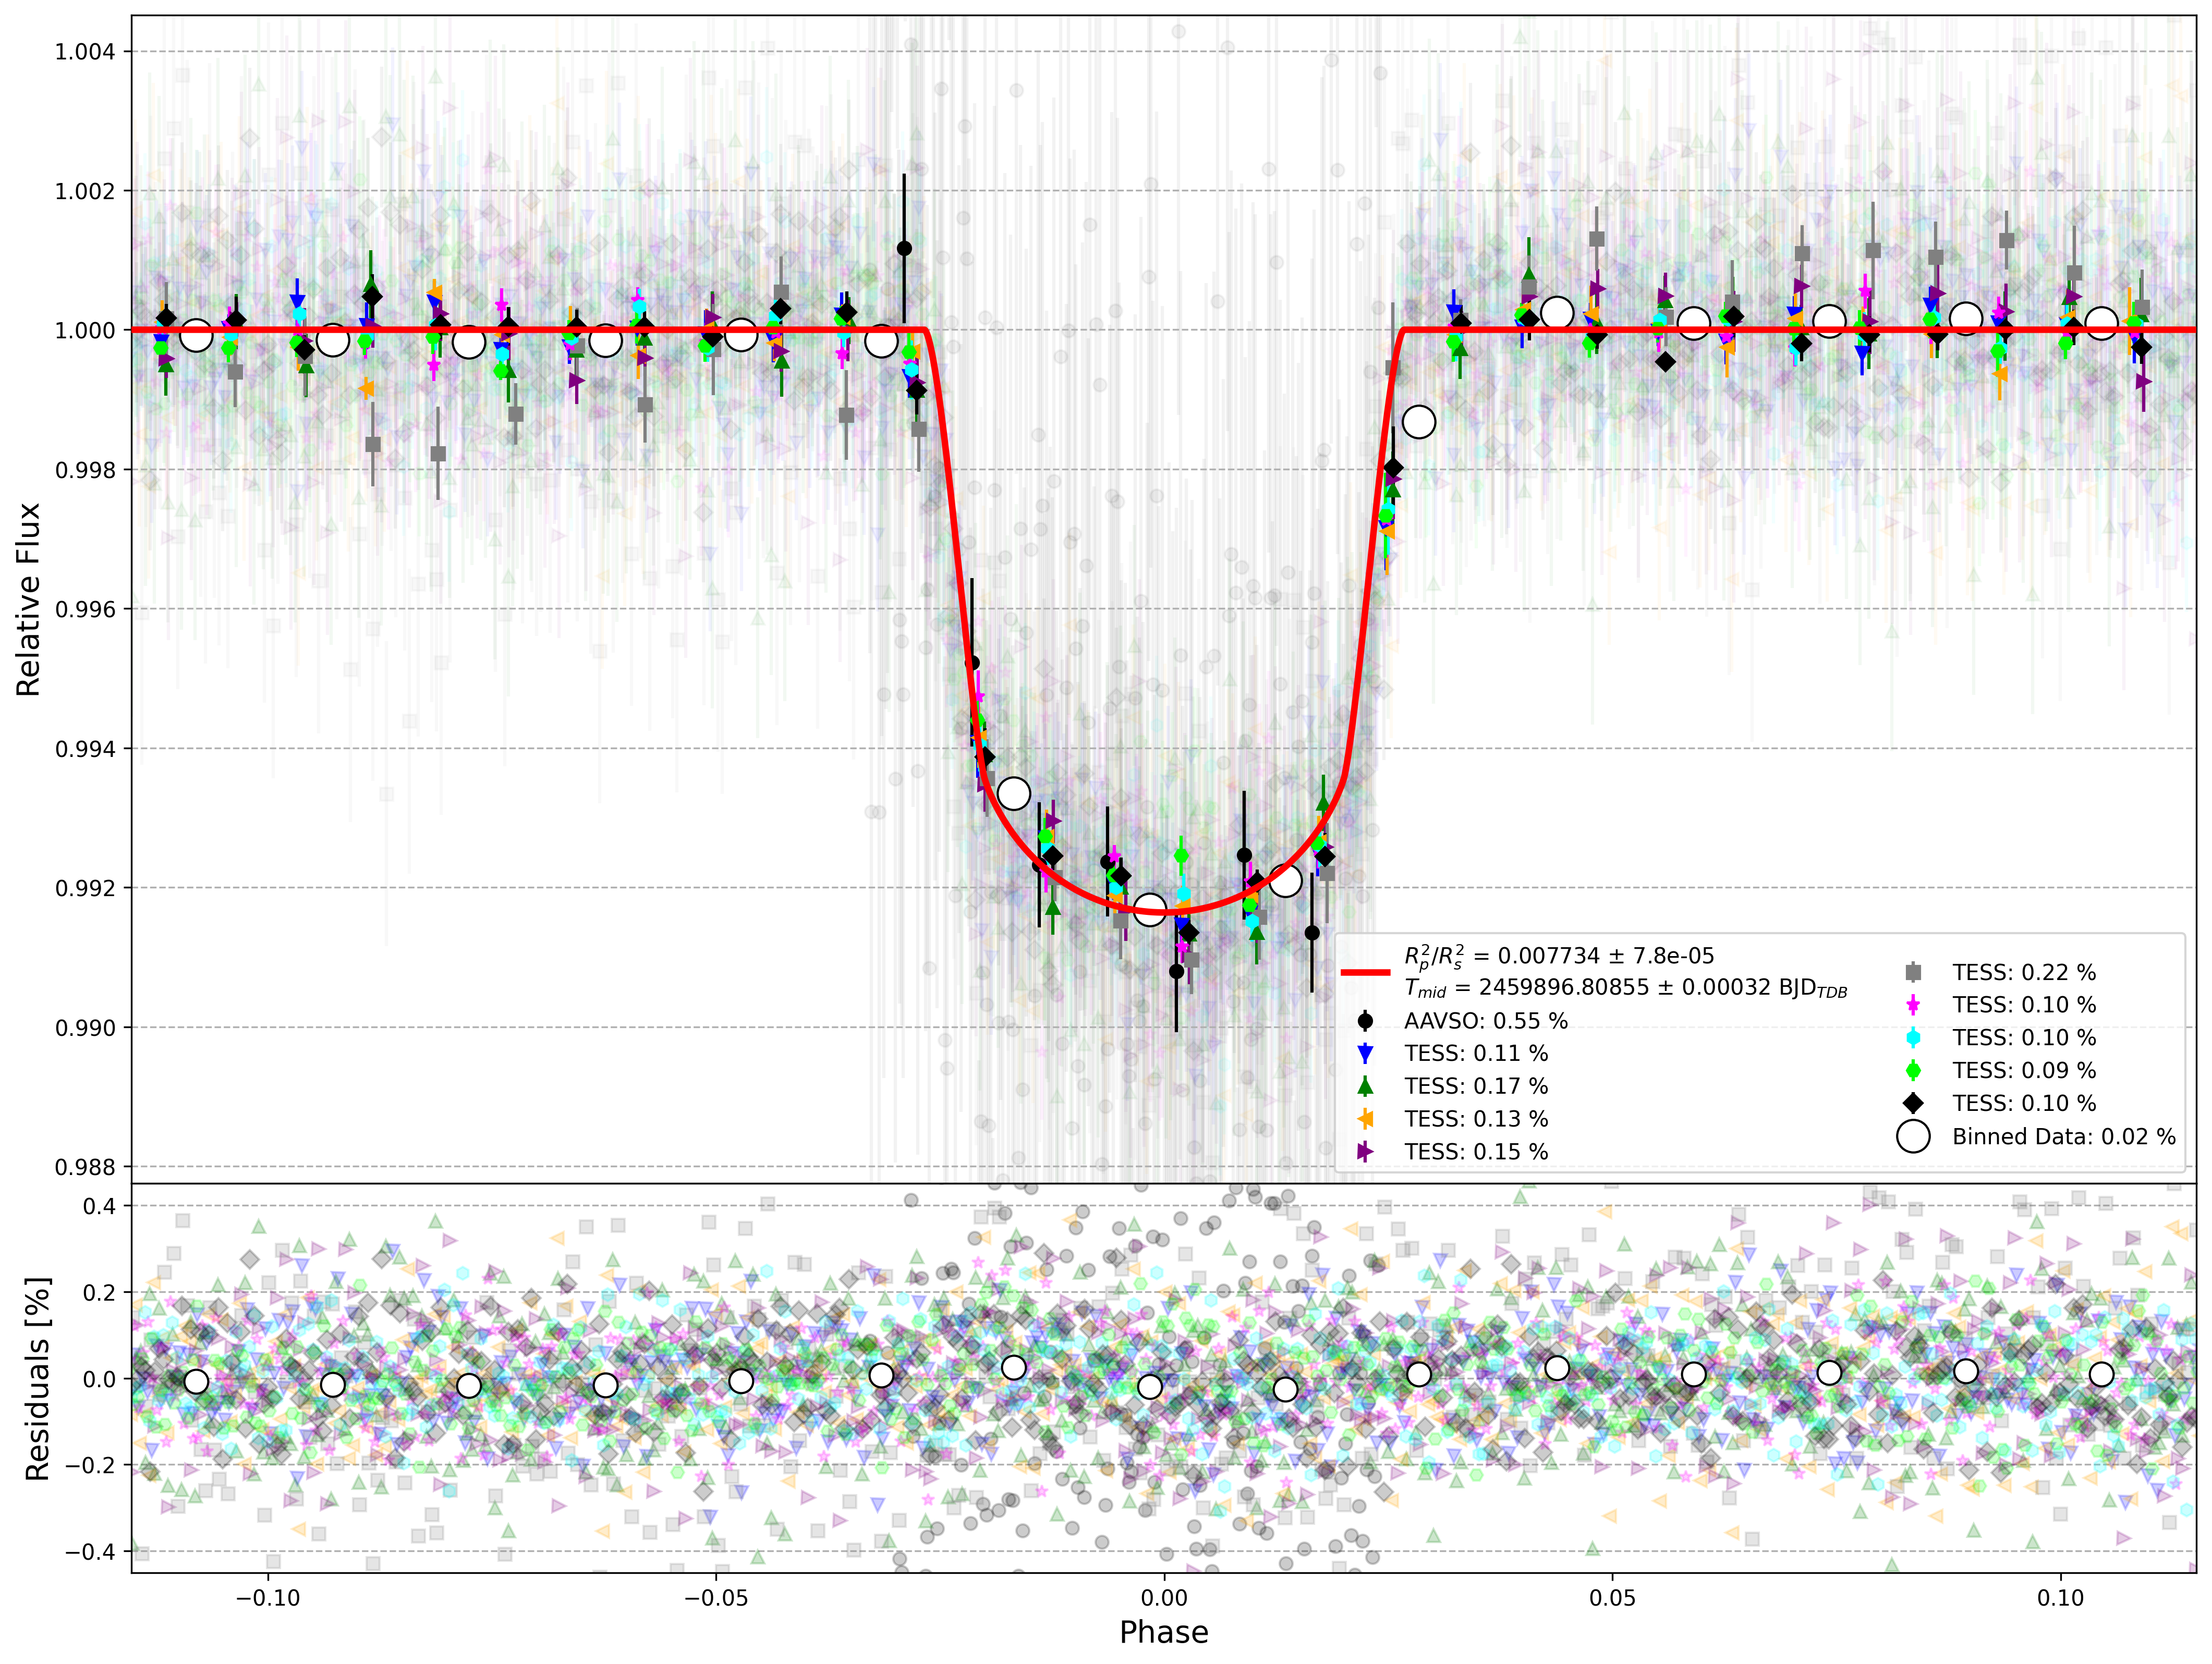2212x1664 pixels.
Task: Click the 1.002 flux tick label
Action: point(85,191)
